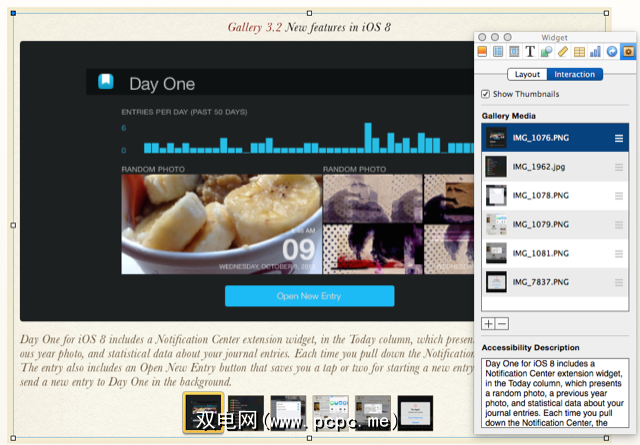Image resolution: width=640 pixels, height=445 pixels.
Task: Click the left-middle widget selection handle
Action: tap(13, 225)
